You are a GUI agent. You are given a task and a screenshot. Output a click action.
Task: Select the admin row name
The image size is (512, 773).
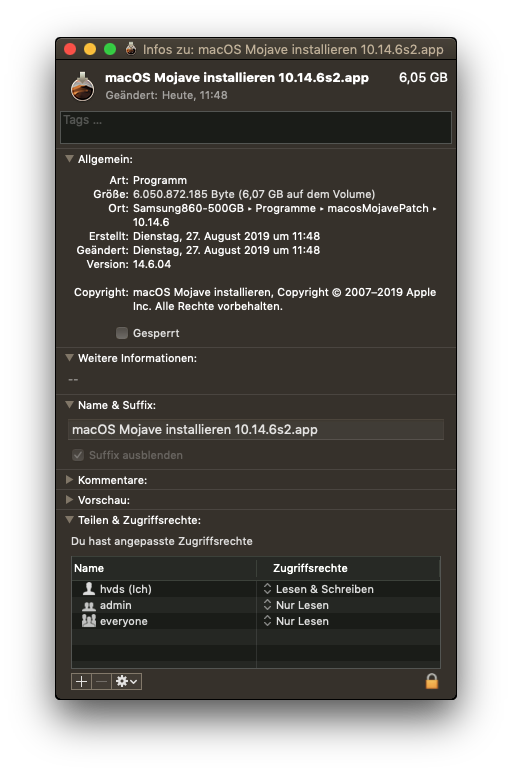tap(115, 605)
